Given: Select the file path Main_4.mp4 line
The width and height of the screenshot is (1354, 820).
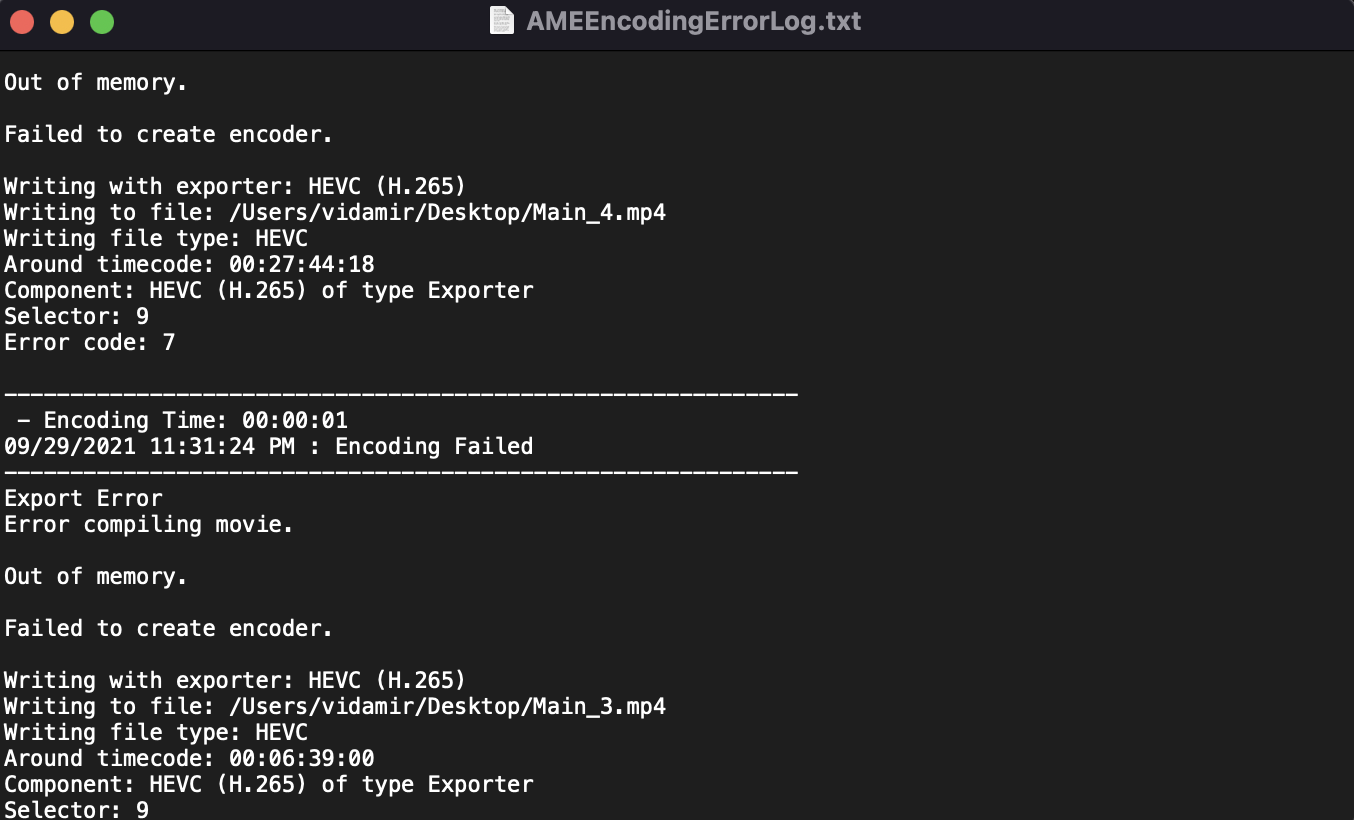Looking at the screenshot, I should click(335, 212).
